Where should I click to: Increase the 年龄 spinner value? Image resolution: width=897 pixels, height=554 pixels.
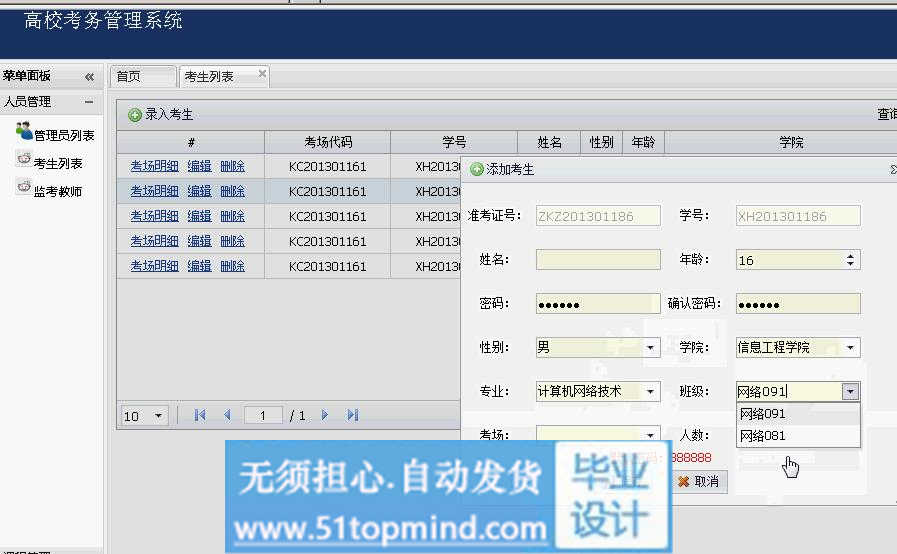[x=851, y=256]
